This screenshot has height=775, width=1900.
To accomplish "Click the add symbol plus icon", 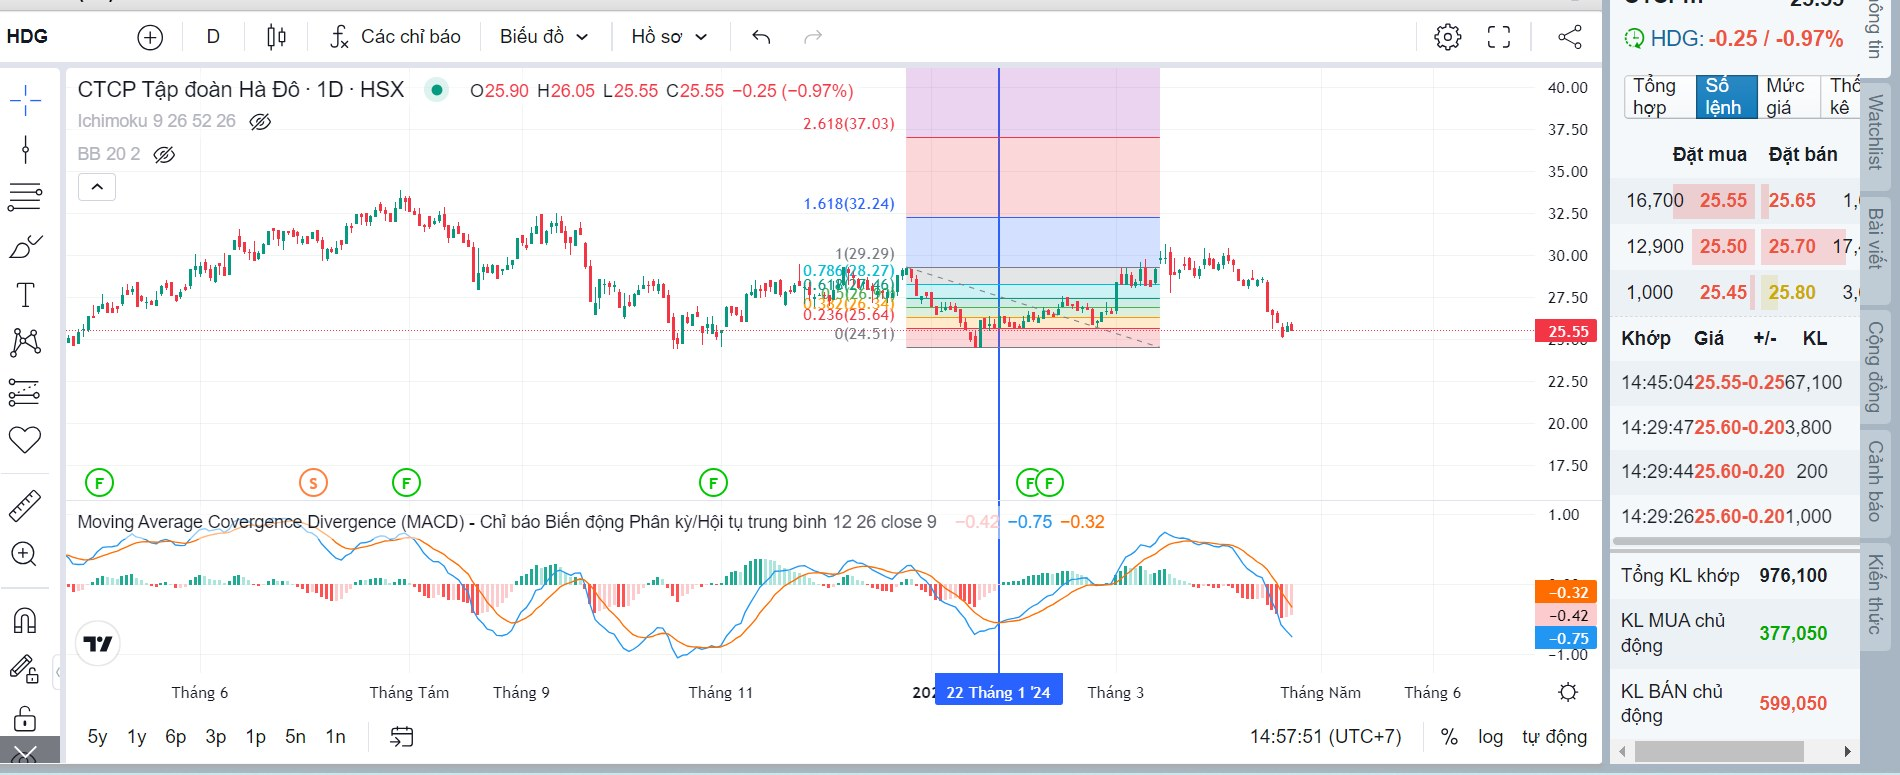I will click(x=150, y=38).
